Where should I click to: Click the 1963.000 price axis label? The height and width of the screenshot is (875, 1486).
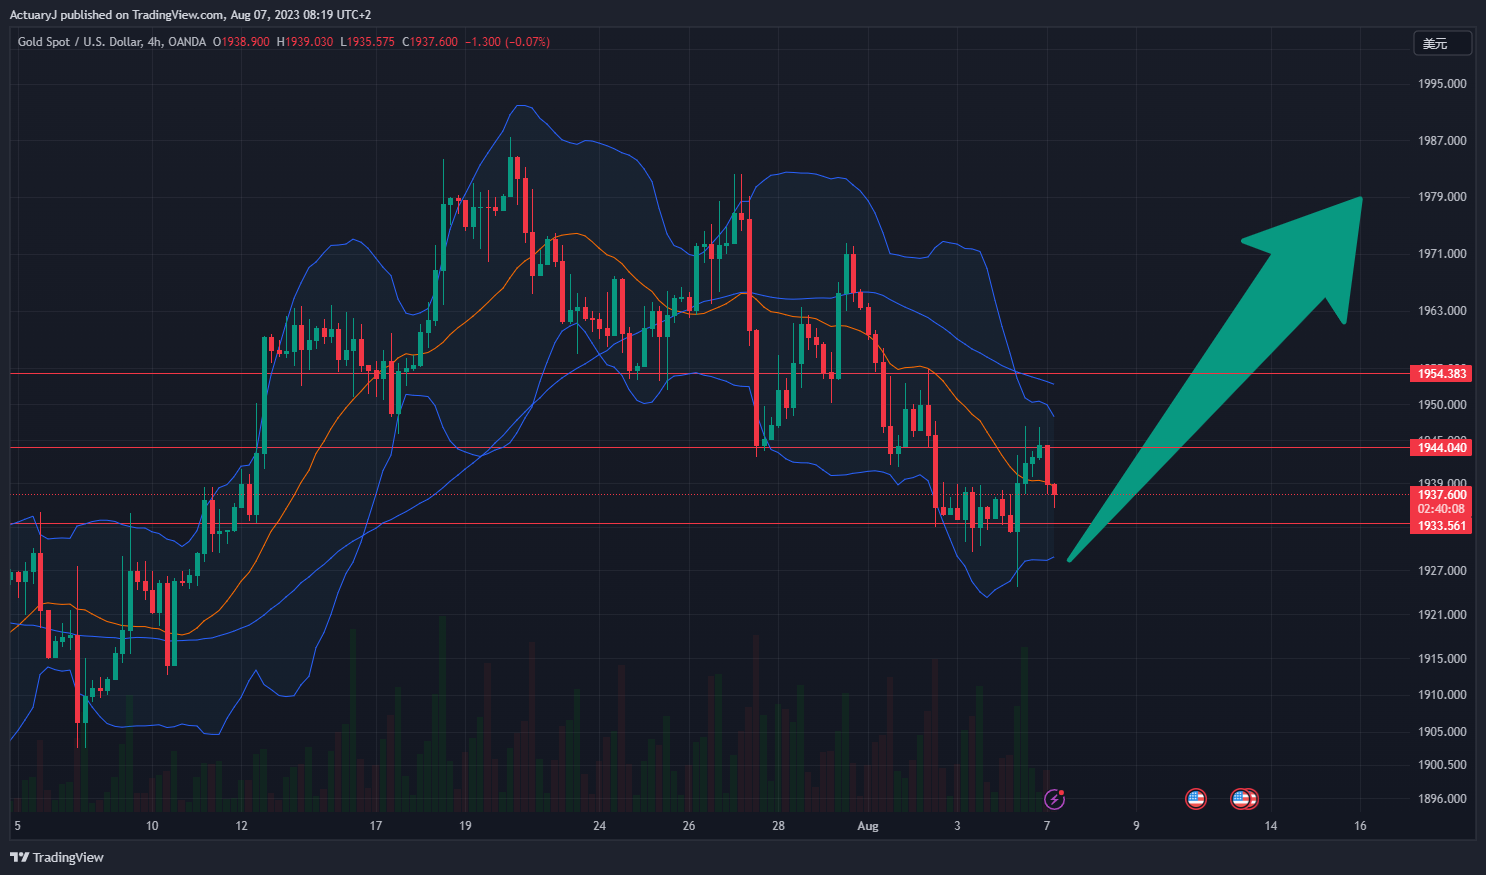(1442, 311)
